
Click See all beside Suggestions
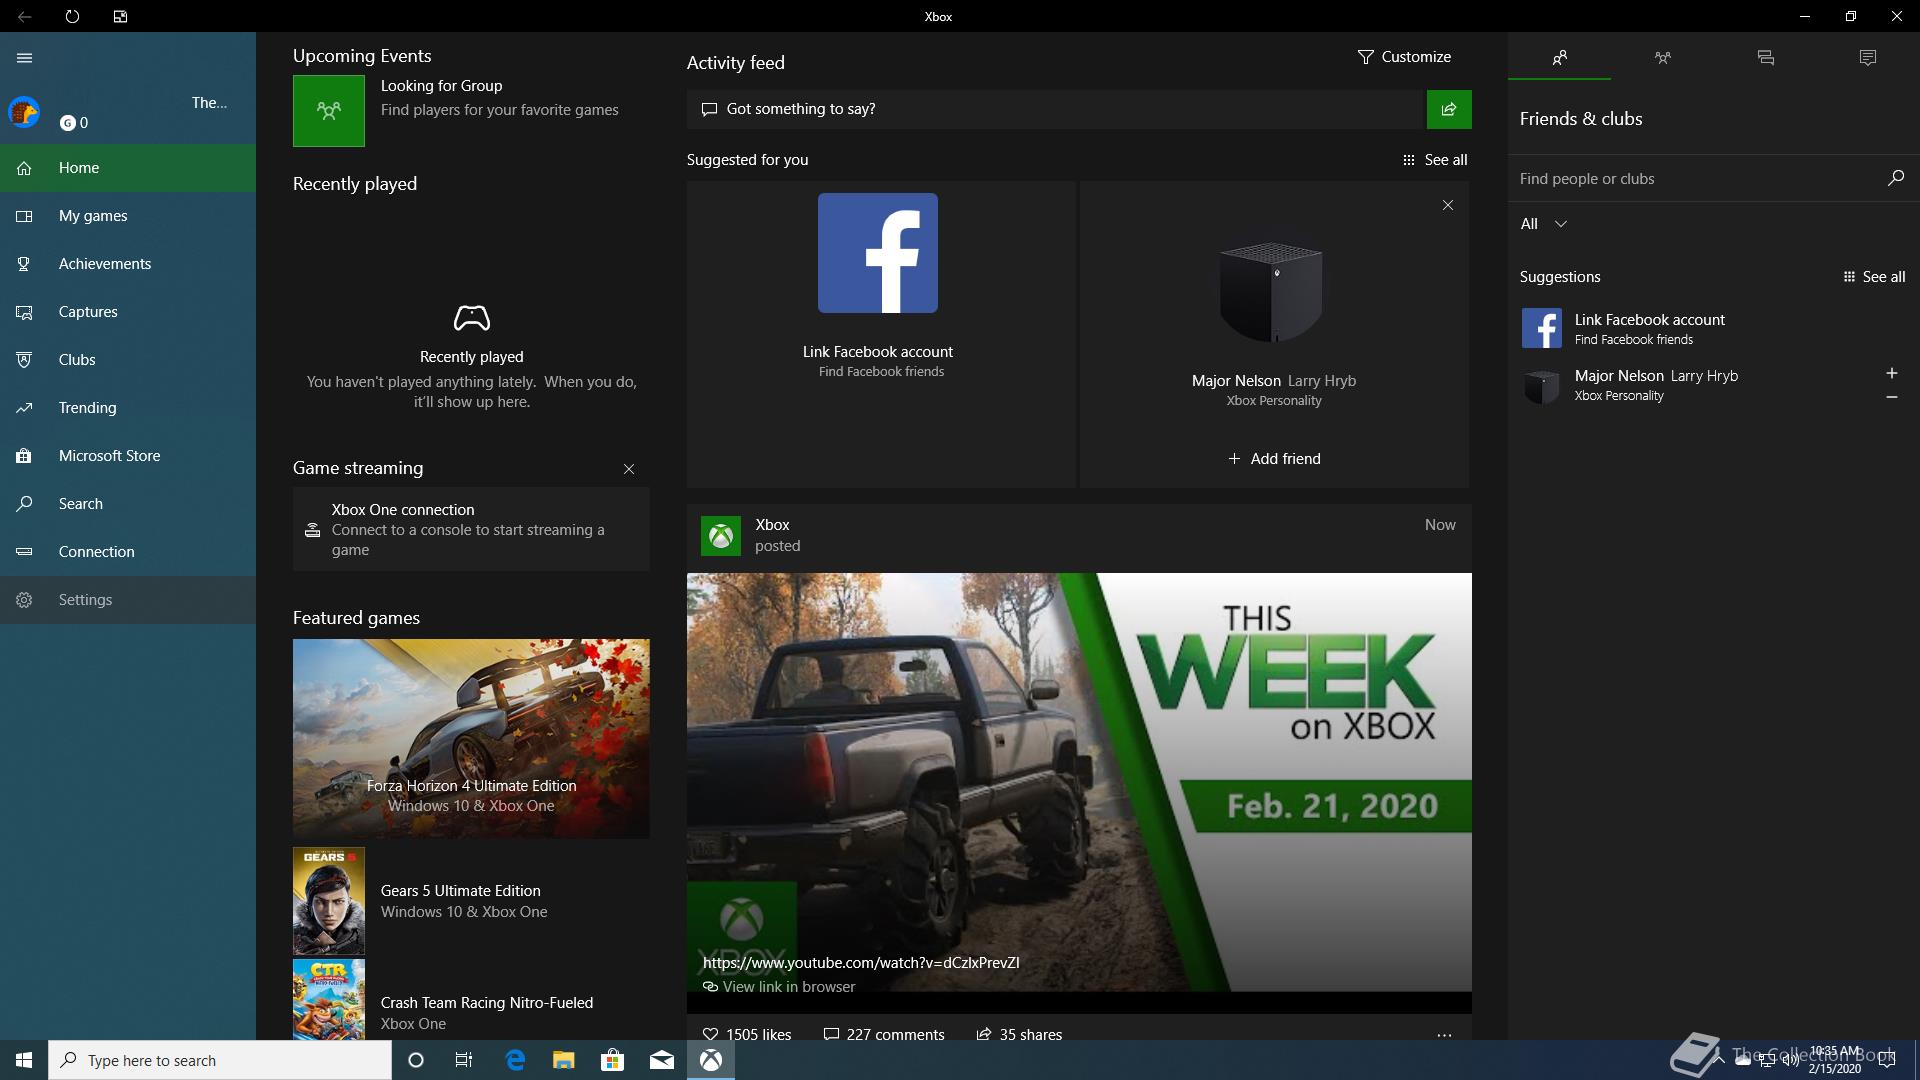click(x=1874, y=277)
